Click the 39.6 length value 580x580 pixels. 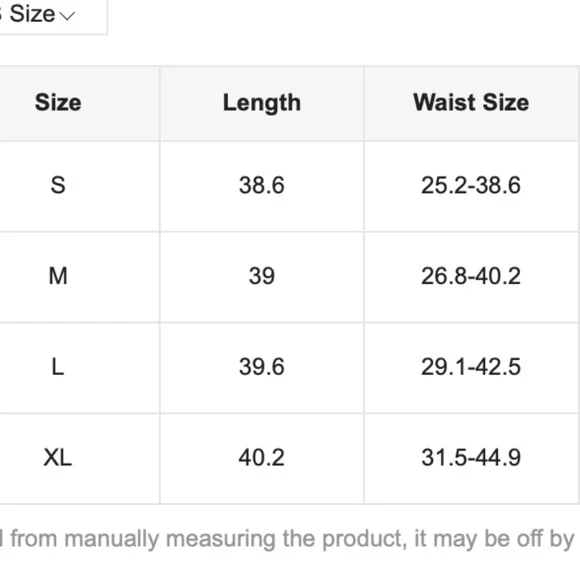tap(262, 367)
